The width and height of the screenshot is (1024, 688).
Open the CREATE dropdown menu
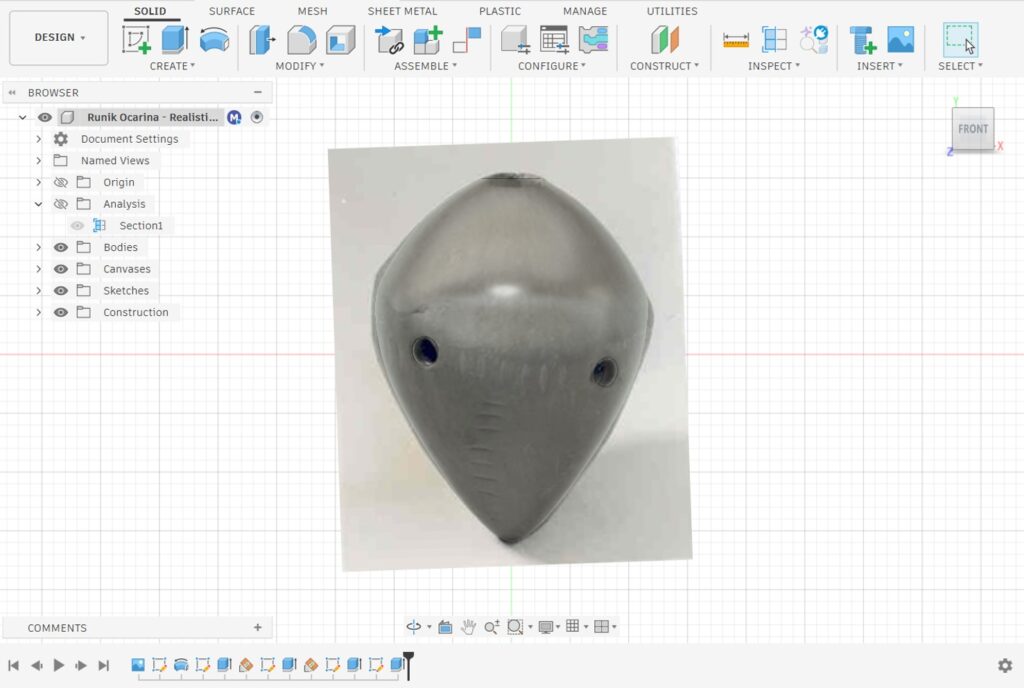(x=172, y=66)
